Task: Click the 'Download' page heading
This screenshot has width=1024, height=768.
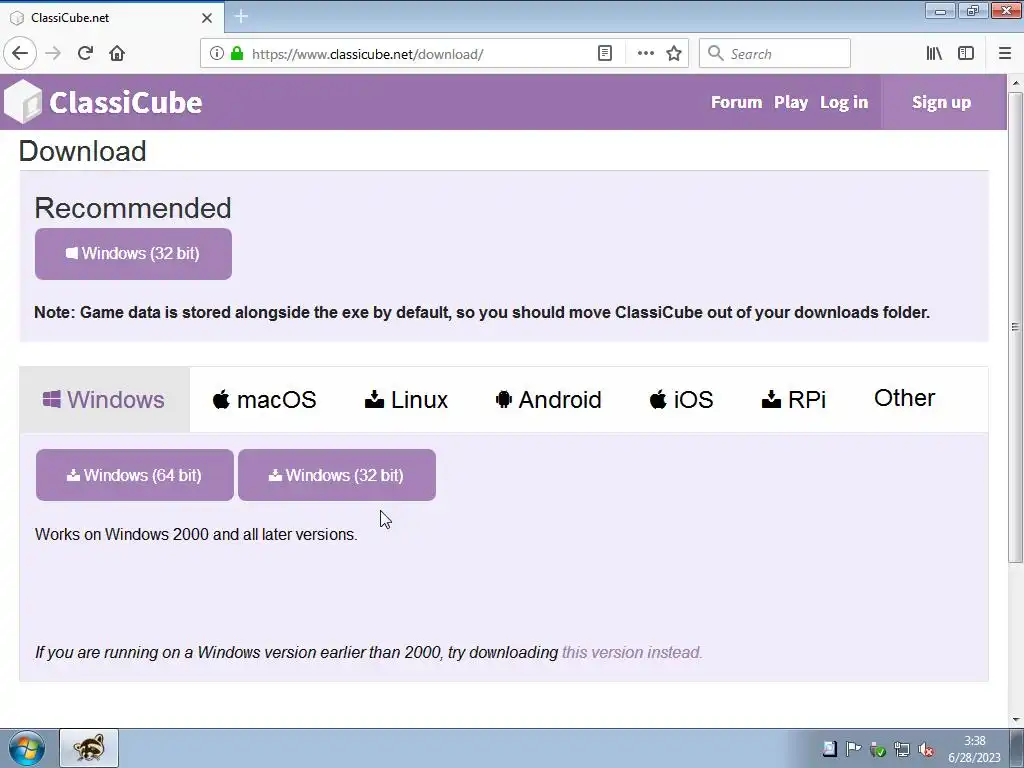Action: click(x=82, y=151)
